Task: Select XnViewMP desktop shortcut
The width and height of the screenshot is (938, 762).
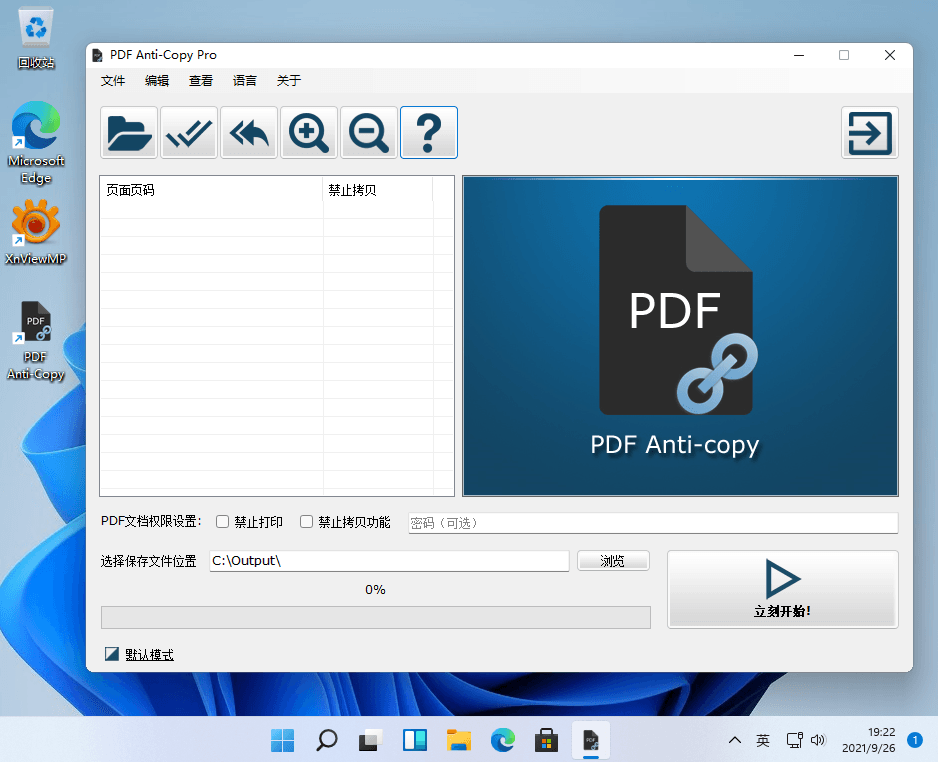Action: [x=36, y=233]
